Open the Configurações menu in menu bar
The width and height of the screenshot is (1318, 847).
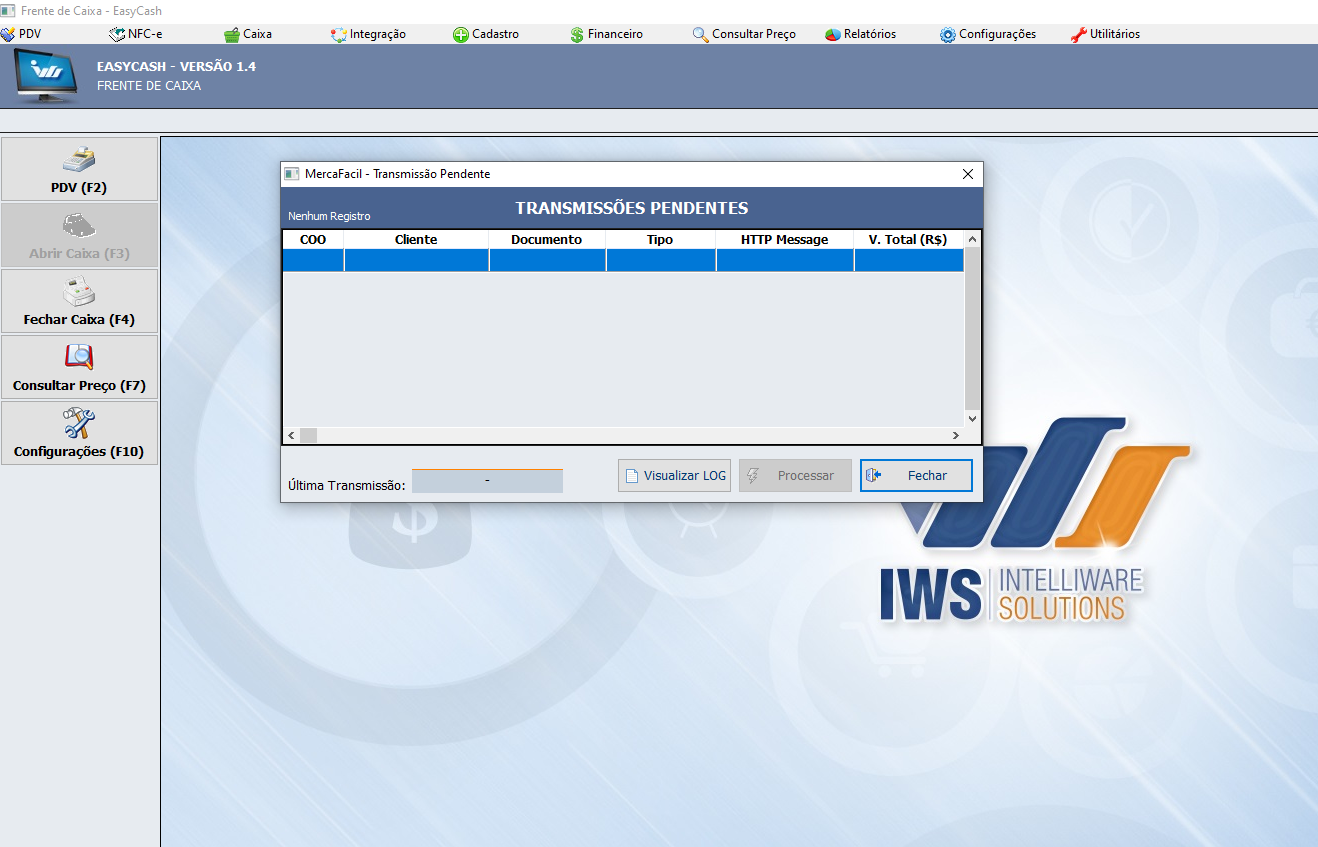click(x=987, y=34)
